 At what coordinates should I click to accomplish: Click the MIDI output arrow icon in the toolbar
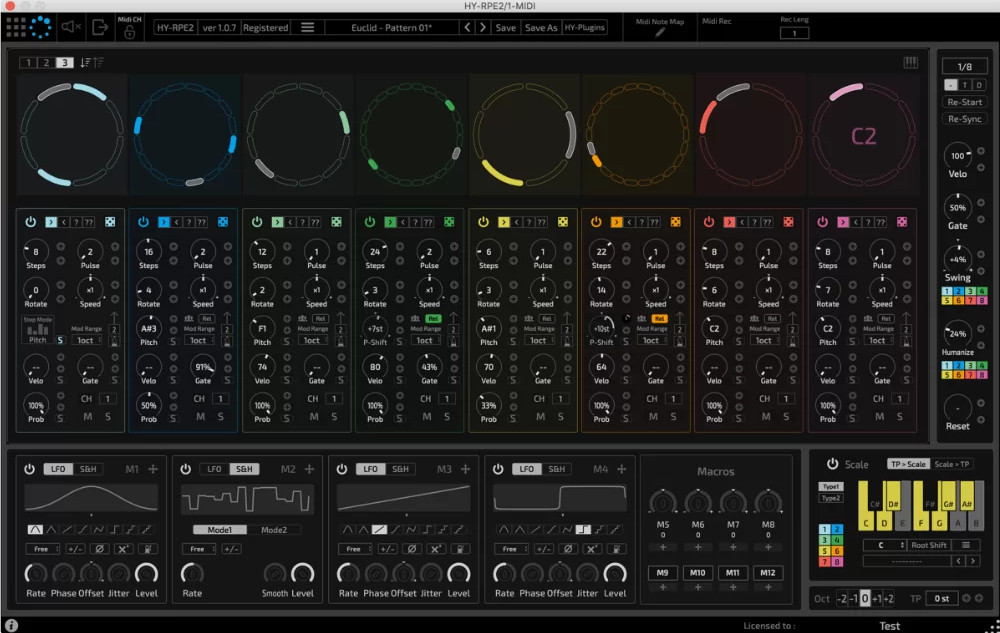(x=100, y=27)
